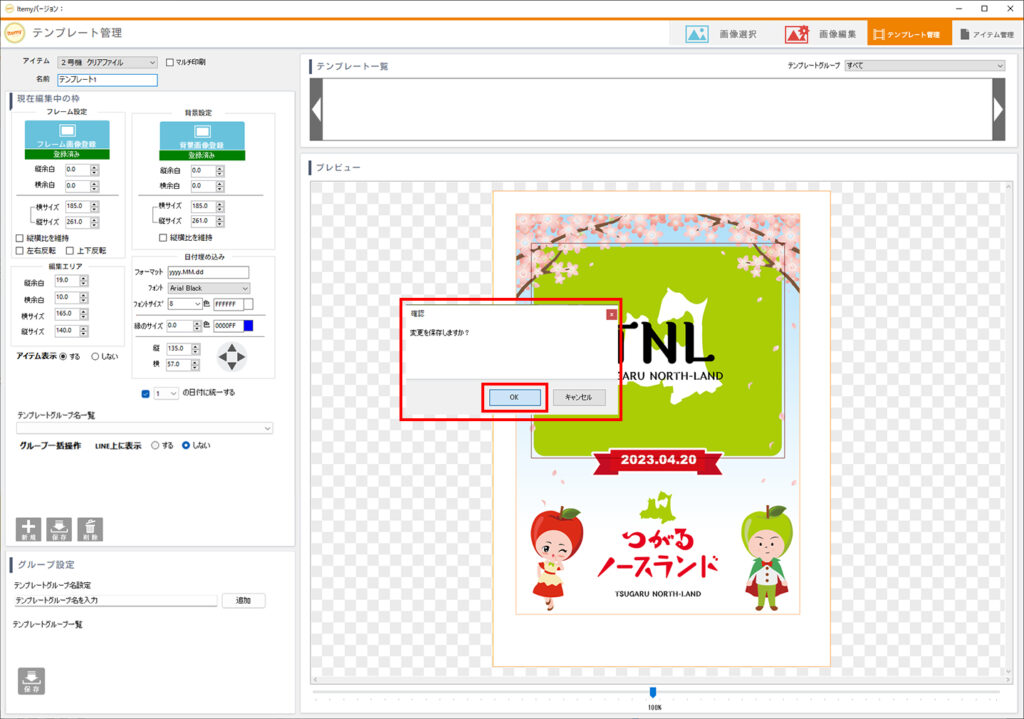This screenshot has width=1024, height=719.
Task: Switch to the 画像選択 tab
Action: 721,34
